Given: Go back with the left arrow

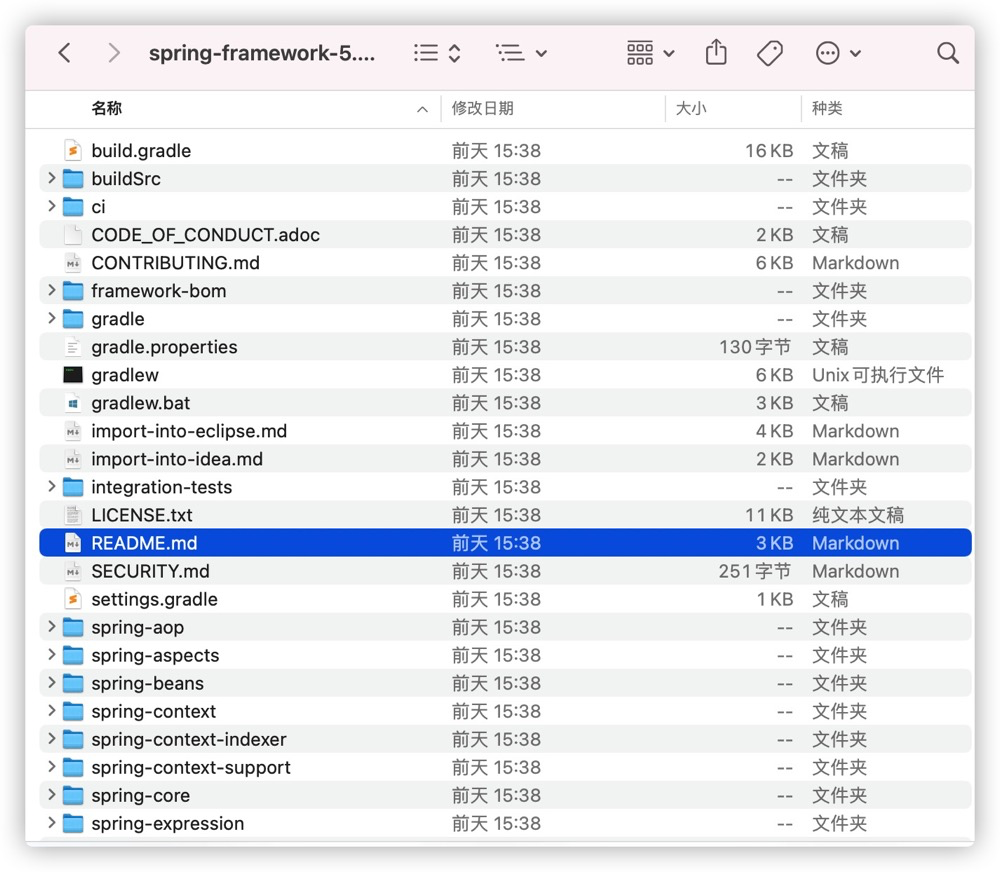Looking at the screenshot, I should [x=64, y=53].
